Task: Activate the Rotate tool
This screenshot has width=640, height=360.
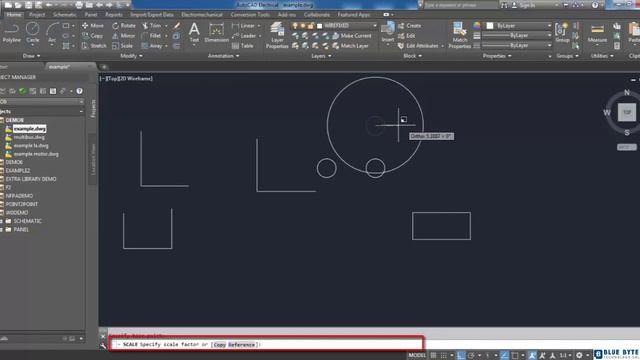Action: (x=123, y=25)
